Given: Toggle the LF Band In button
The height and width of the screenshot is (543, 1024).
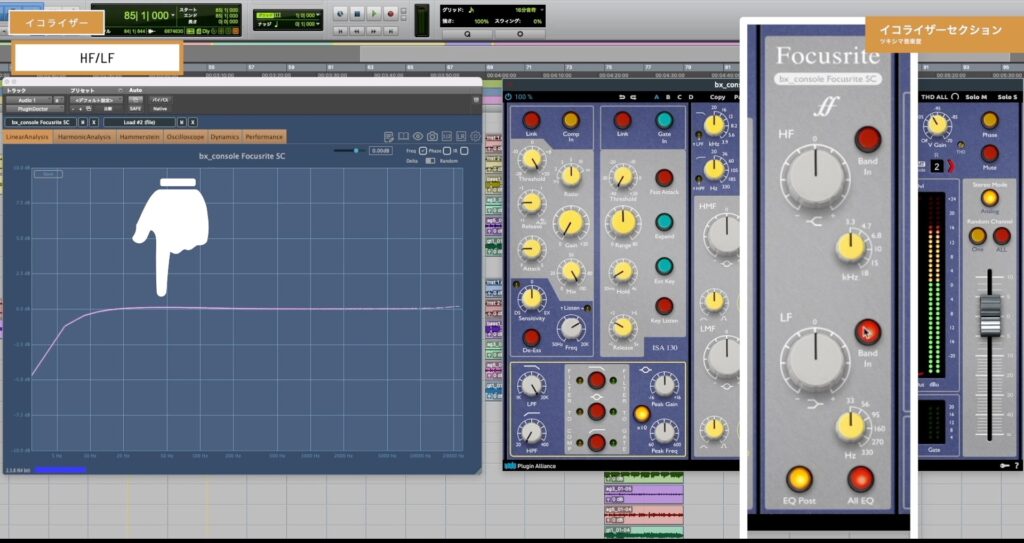Looking at the screenshot, I should pyautogui.click(x=868, y=332).
